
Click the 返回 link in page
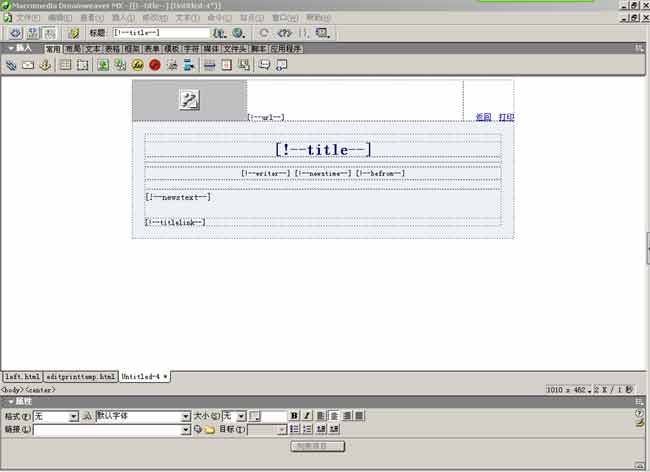pyautogui.click(x=483, y=117)
